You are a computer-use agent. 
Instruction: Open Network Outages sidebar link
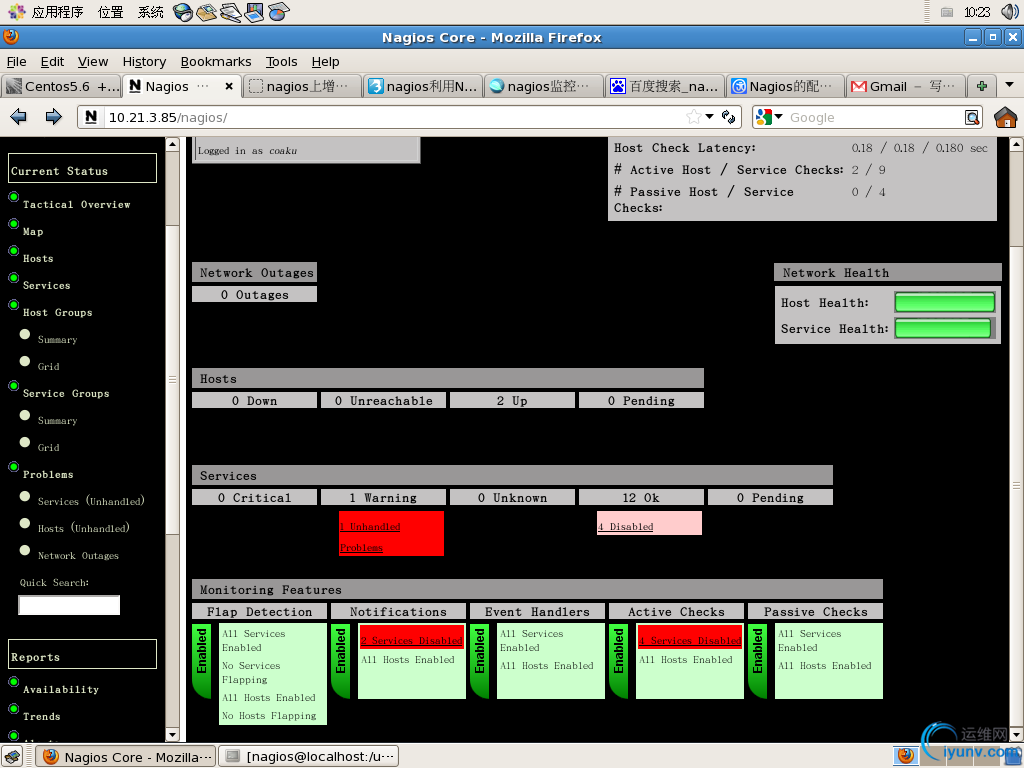[x=78, y=556]
